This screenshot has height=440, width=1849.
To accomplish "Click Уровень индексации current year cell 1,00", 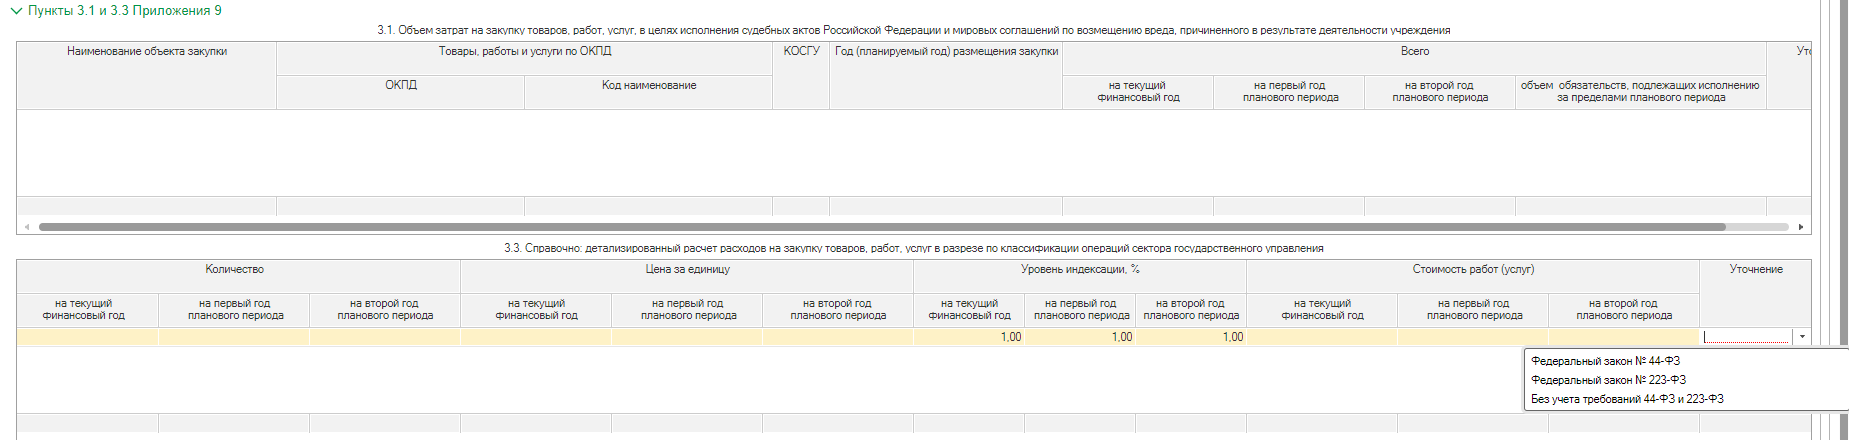I will click(969, 337).
